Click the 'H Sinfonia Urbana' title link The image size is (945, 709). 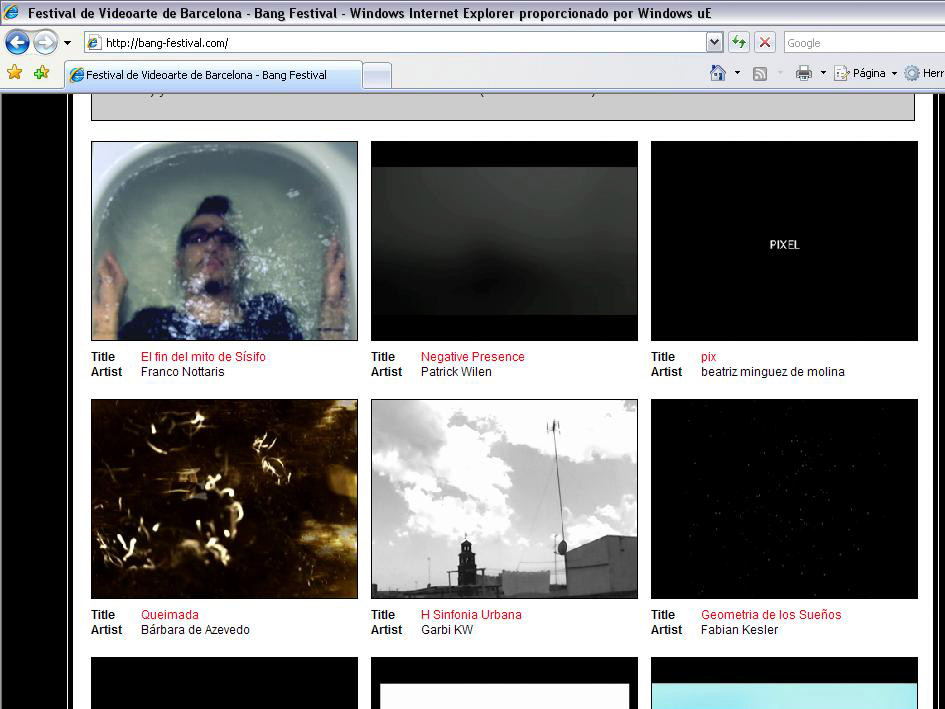[471, 615]
